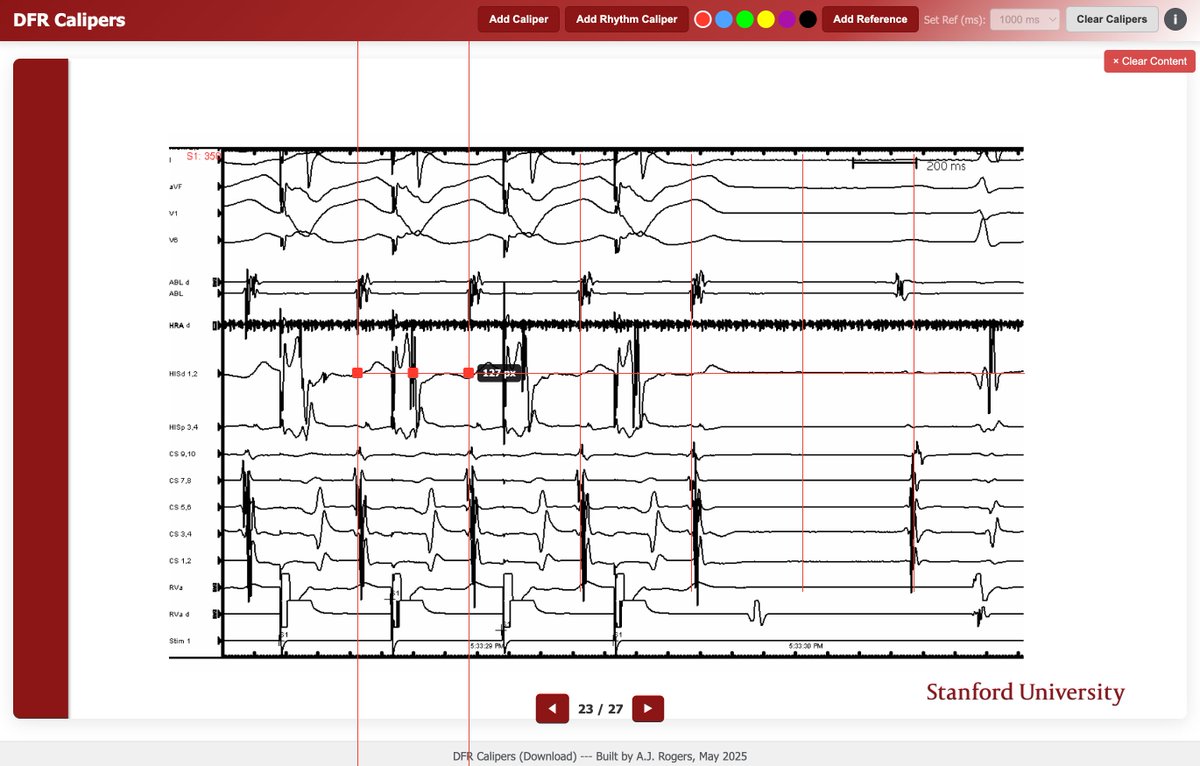This screenshot has width=1200, height=766.
Task: Click the Add Rhythm Caliper button
Action: 627,19
